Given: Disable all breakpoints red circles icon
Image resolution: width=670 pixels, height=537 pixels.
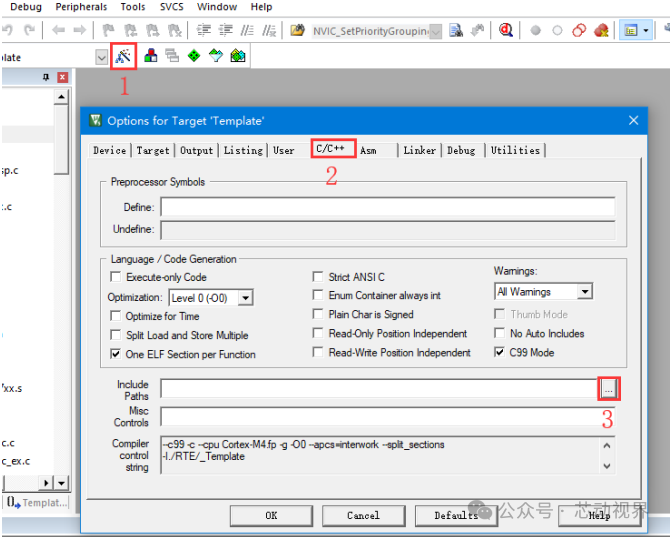Looking at the screenshot, I should coord(579,30).
